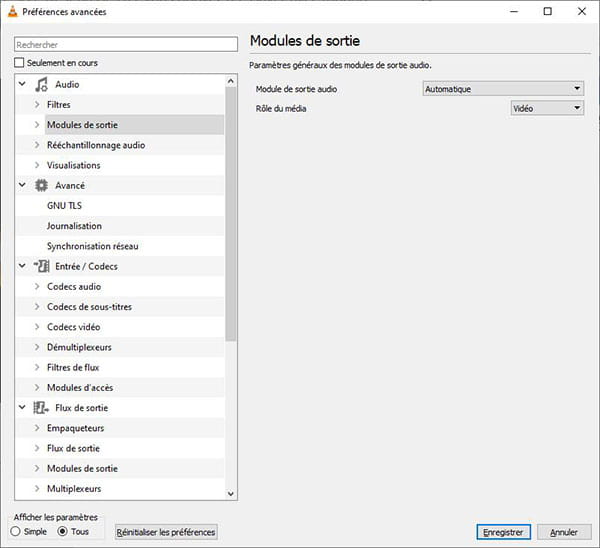Select GNU TLS in the tree
The width and height of the screenshot is (600, 548).
pyautogui.click(x=64, y=205)
